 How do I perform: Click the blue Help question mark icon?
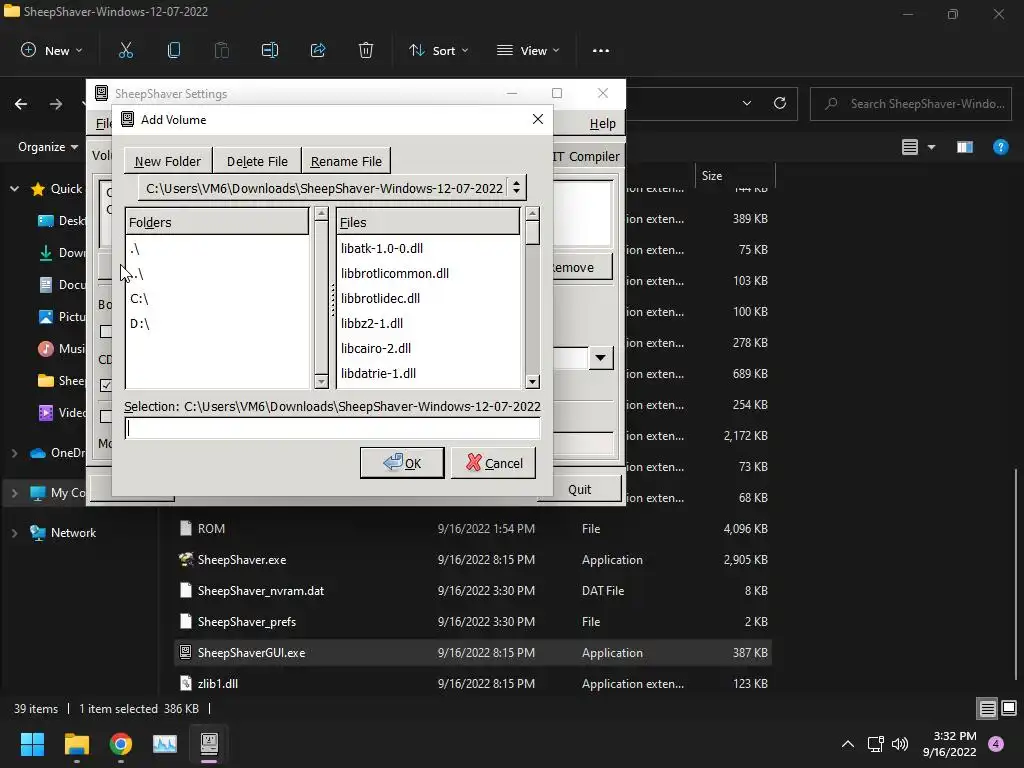(x=1000, y=147)
